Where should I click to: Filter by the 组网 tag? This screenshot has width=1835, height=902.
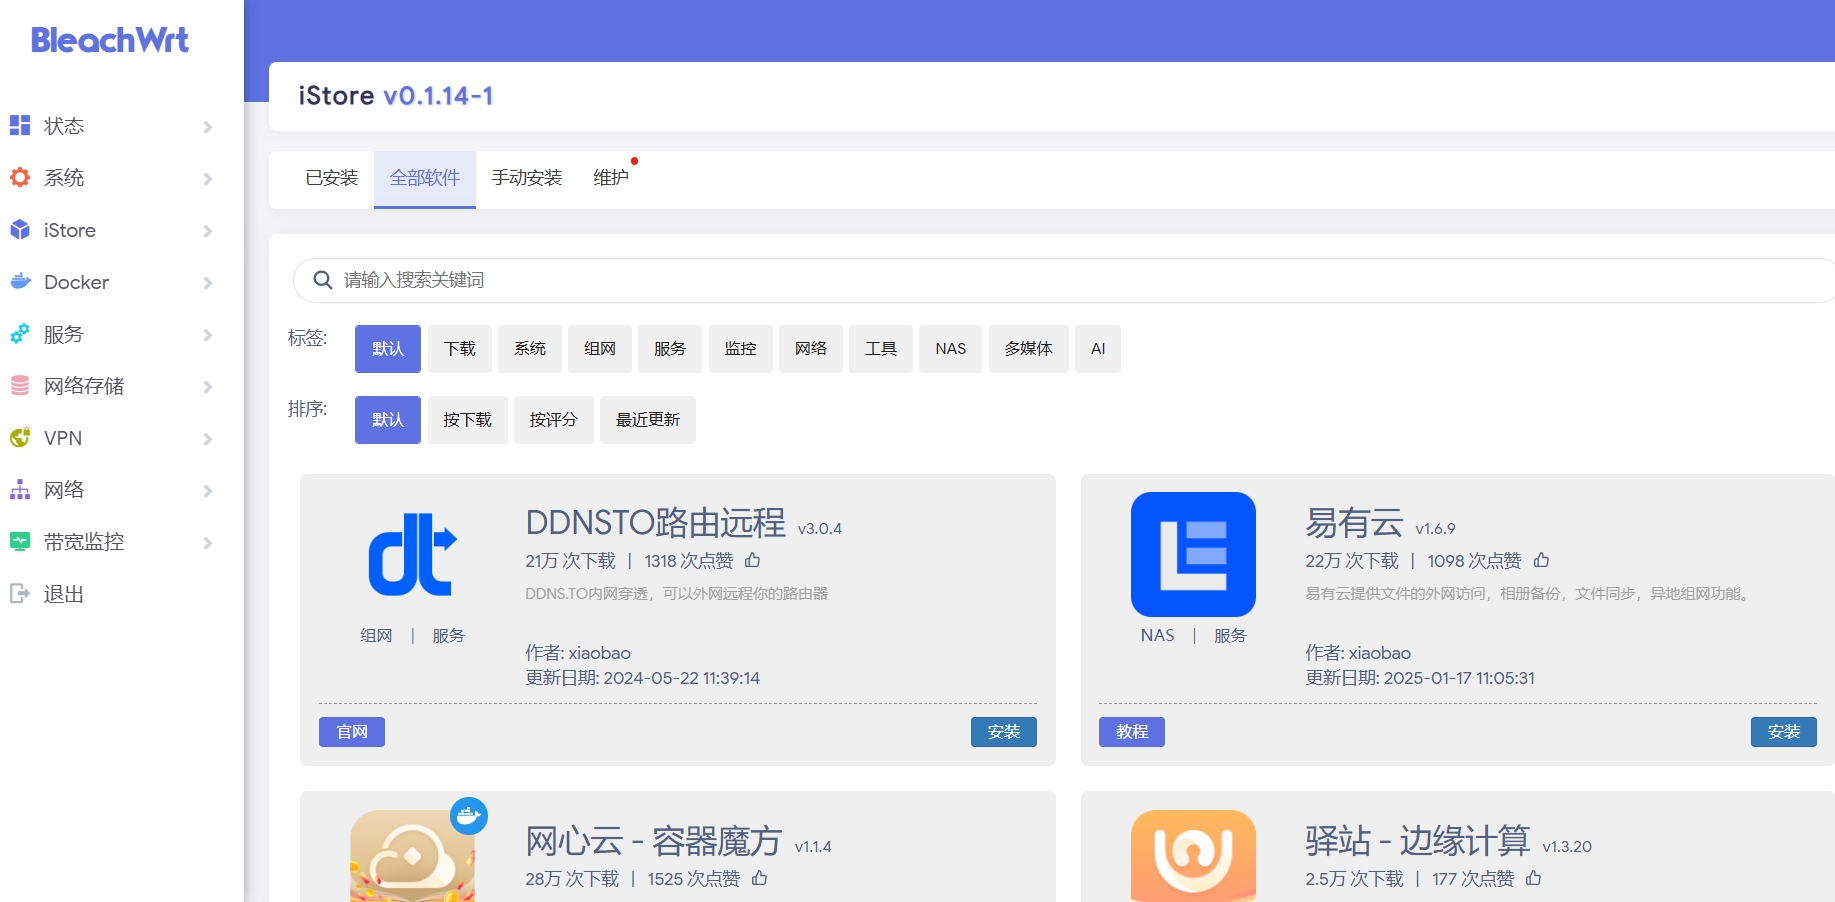[x=600, y=349]
